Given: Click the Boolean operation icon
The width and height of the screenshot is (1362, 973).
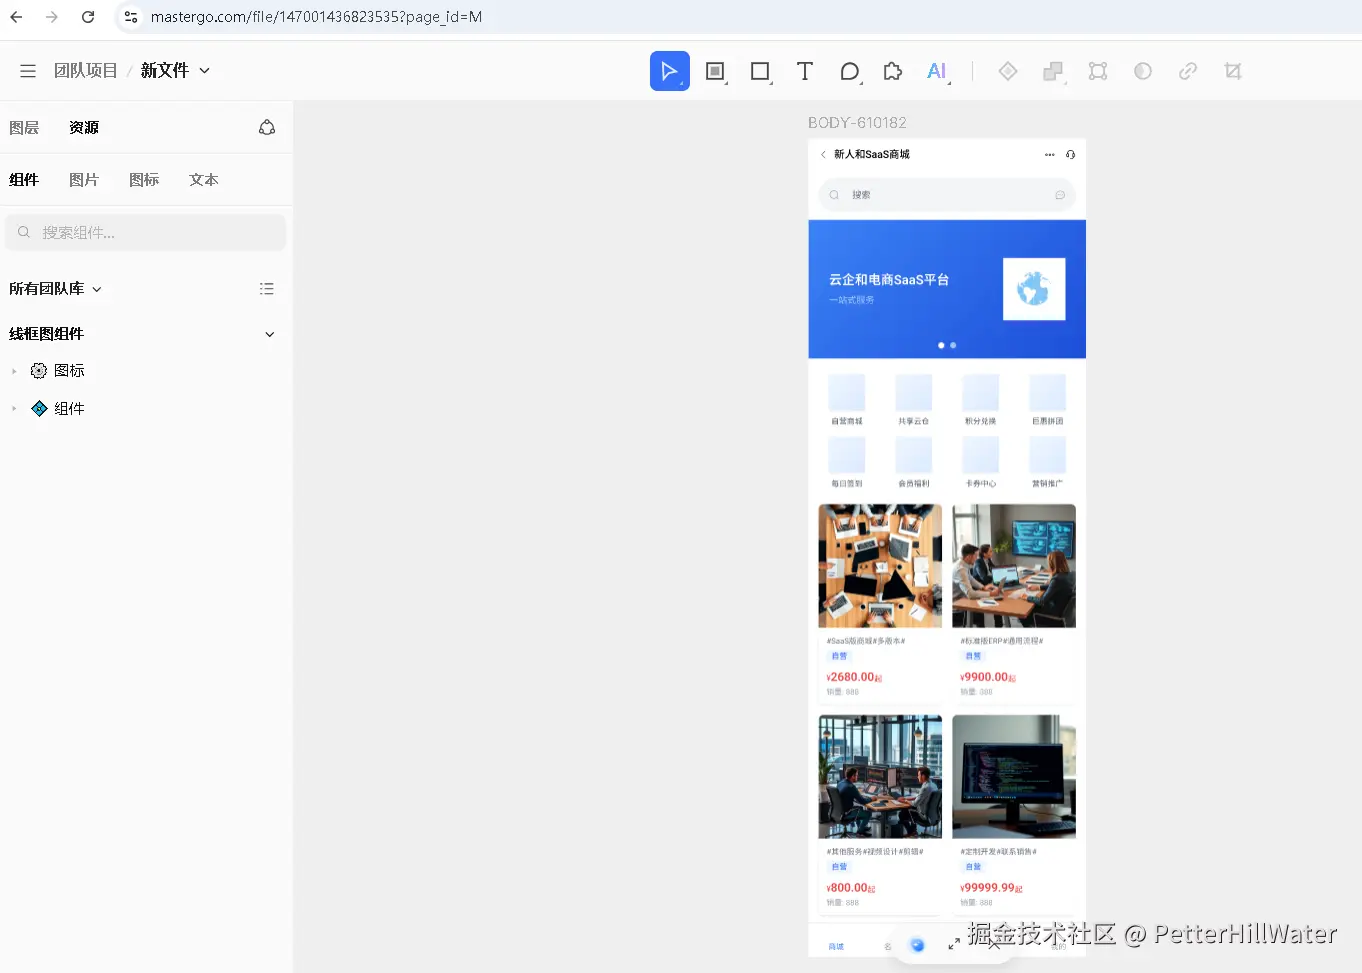Looking at the screenshot, I should pos(1053,71).
